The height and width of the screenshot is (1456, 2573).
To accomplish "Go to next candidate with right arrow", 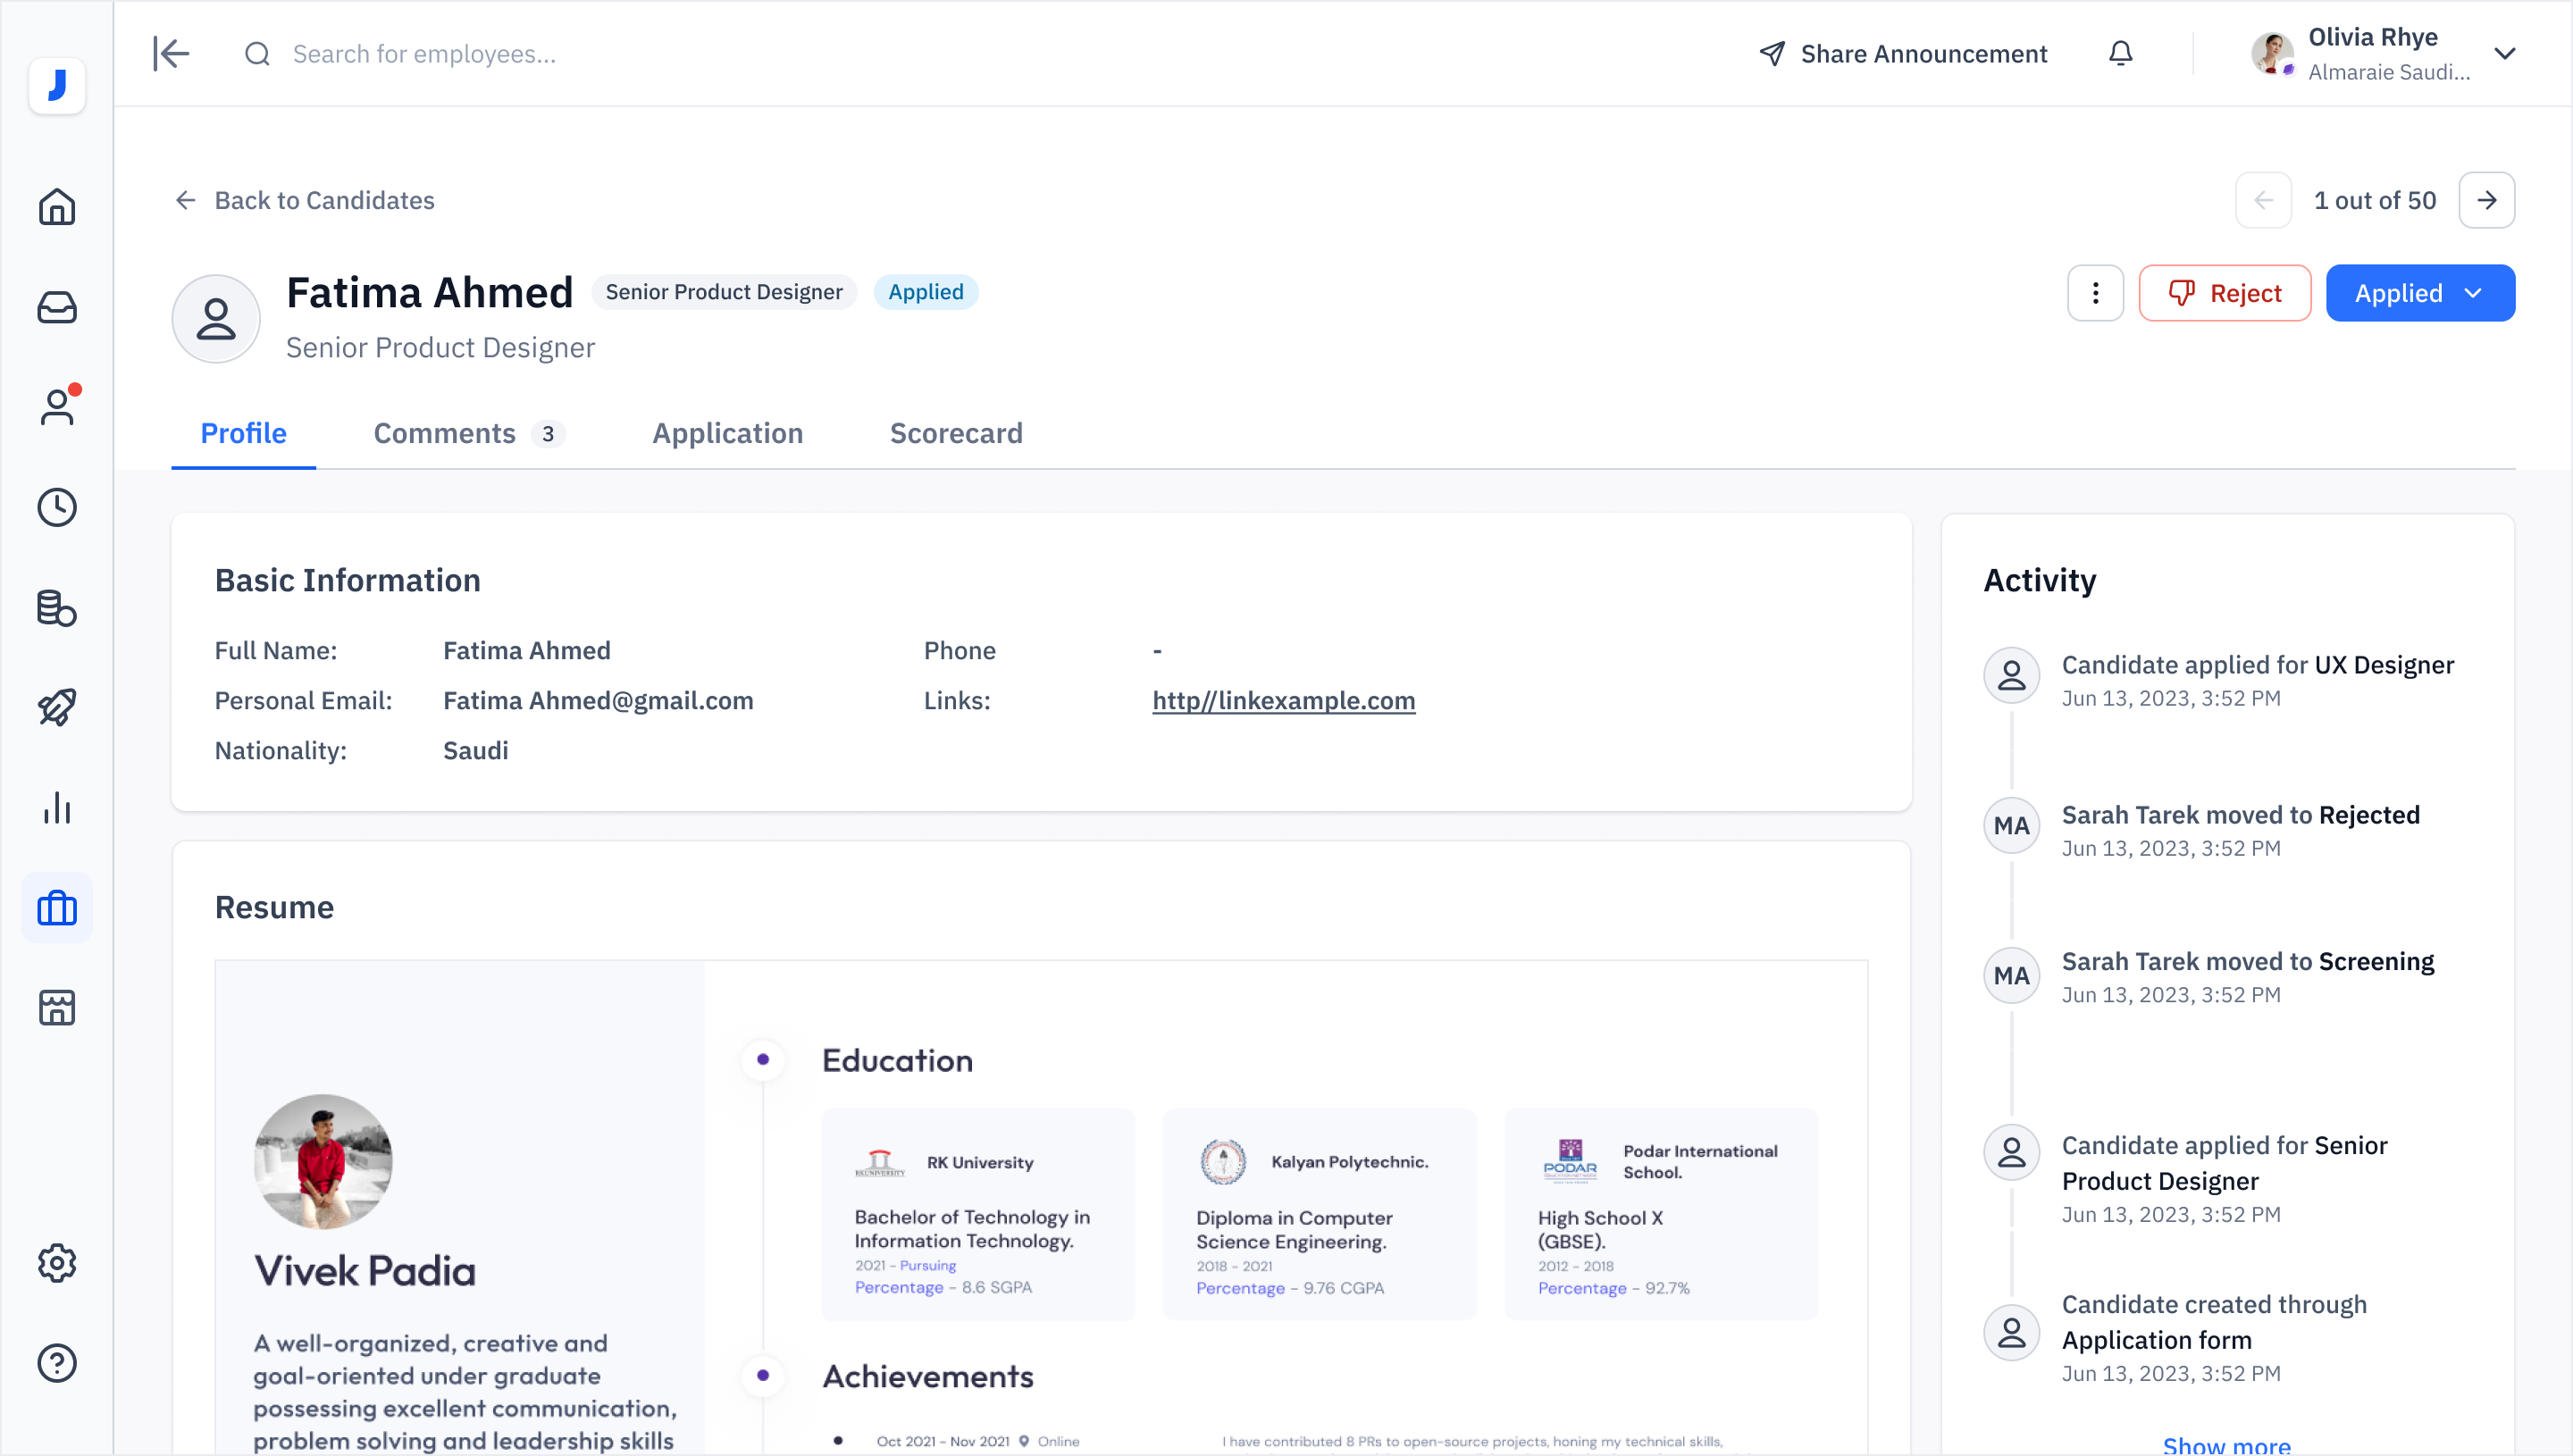I will [x=2486, y=200].
